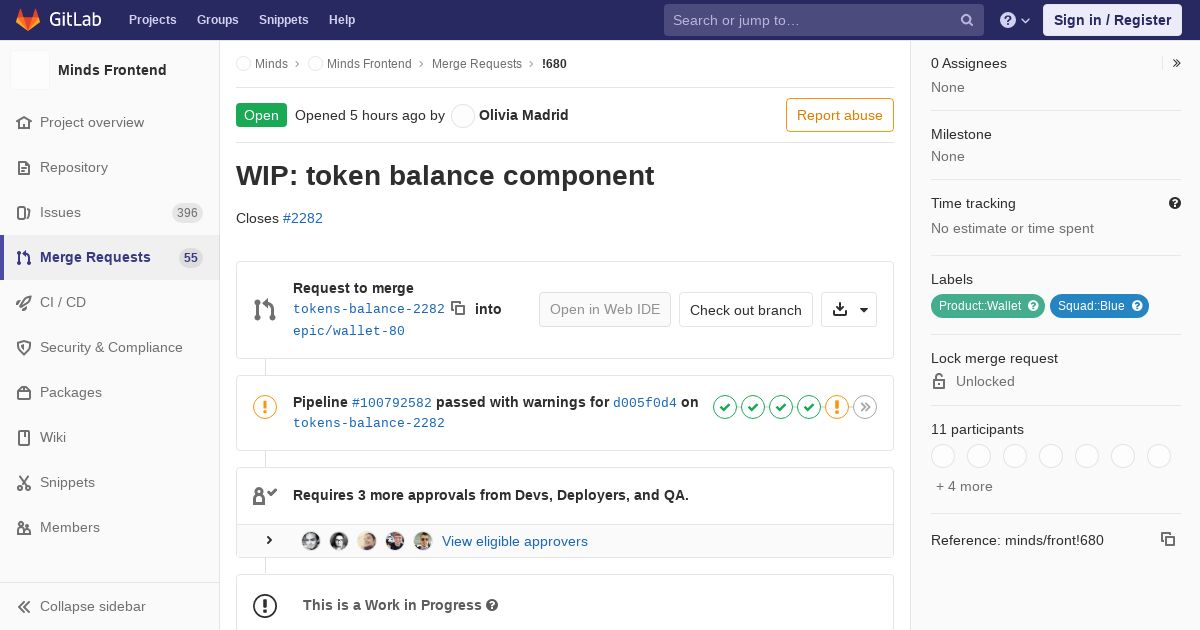Image resolution: width=1200 pixels, height=630 pixels.
Task: Click the Snippets scissors icon
Action: 24,482
